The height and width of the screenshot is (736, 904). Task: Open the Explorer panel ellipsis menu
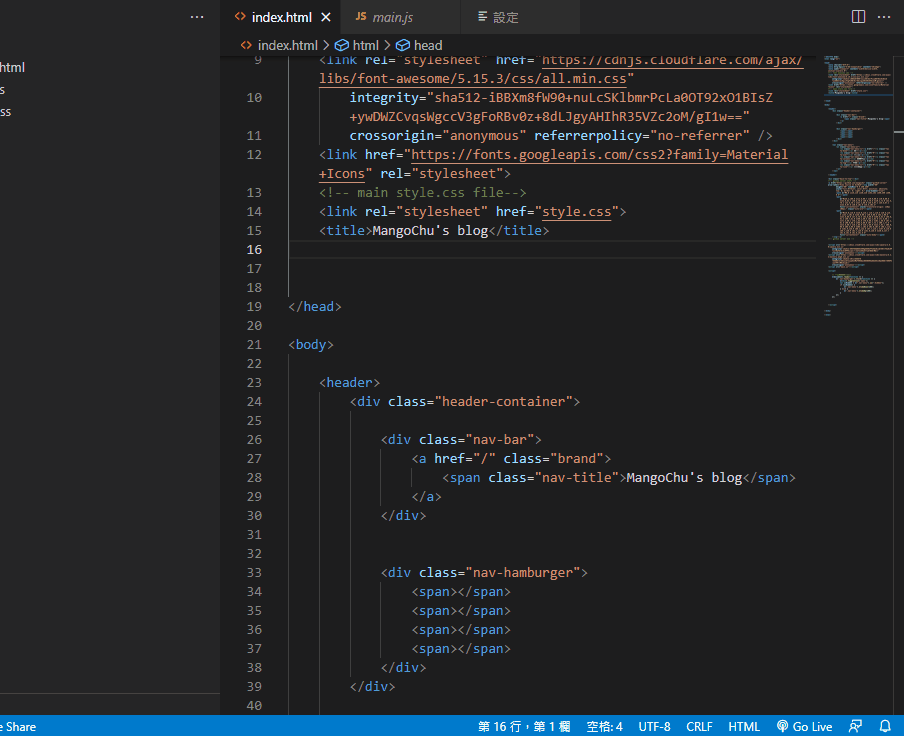tap(197, 17)
